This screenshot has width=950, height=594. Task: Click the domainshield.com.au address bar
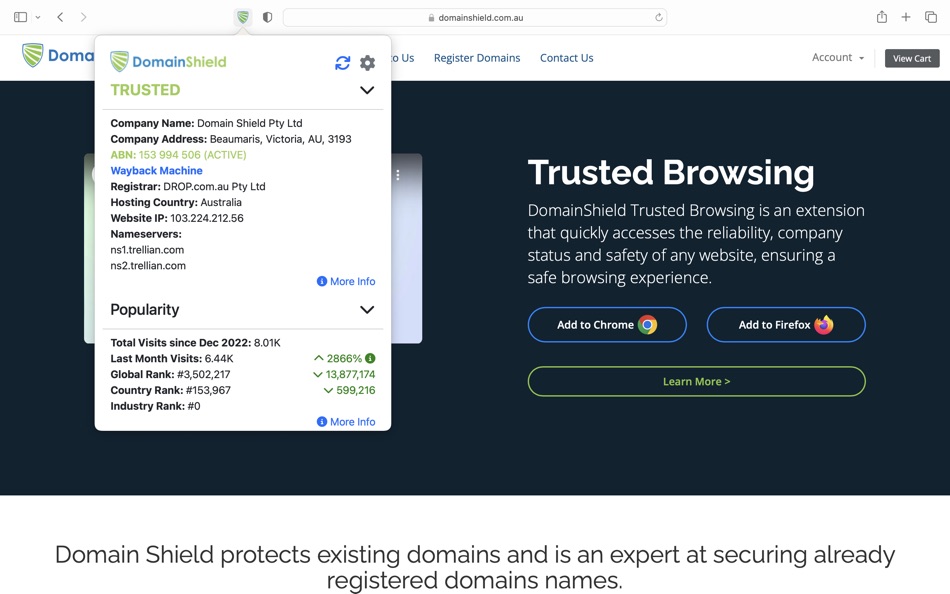475,18
